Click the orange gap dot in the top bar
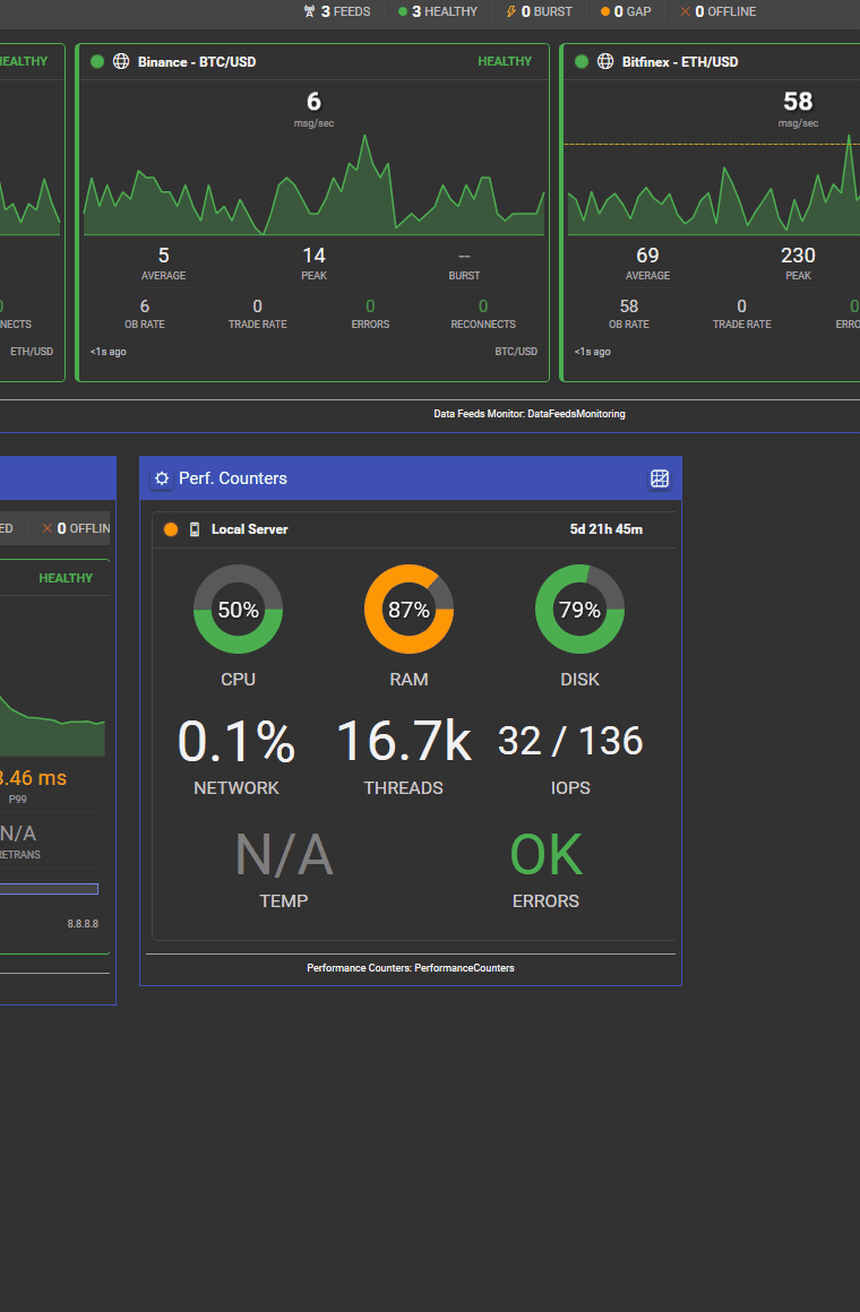Image resolution: width=860 pixels, height=1312 pixels. coord(605,12)
